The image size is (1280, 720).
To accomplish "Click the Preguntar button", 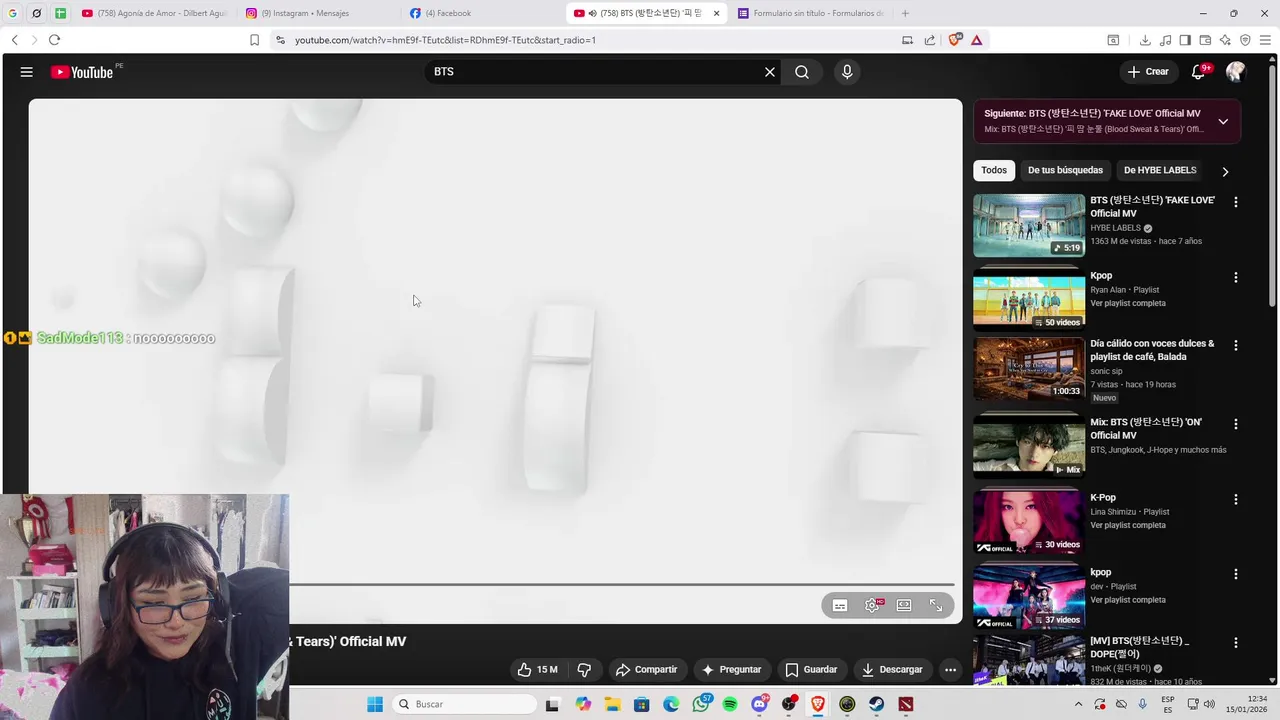I will [x=732, y=670].
